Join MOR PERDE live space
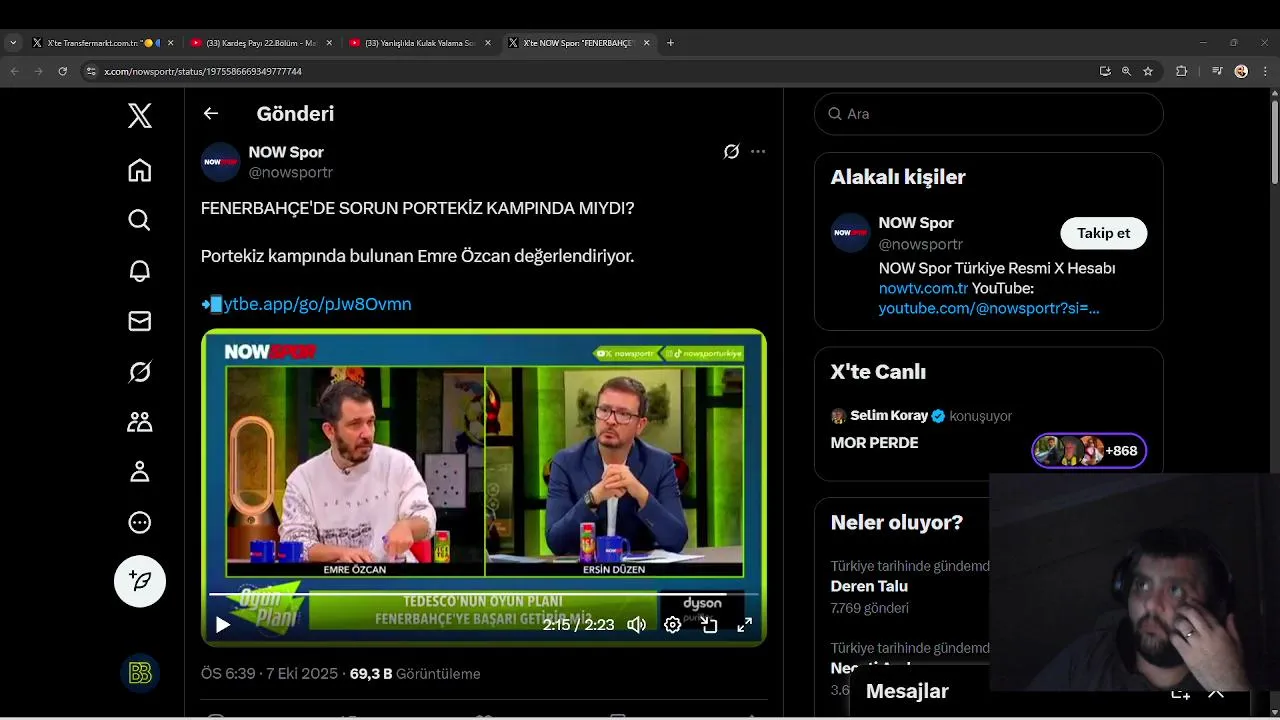The image size is (1280, 720). [x=874, y=443]
